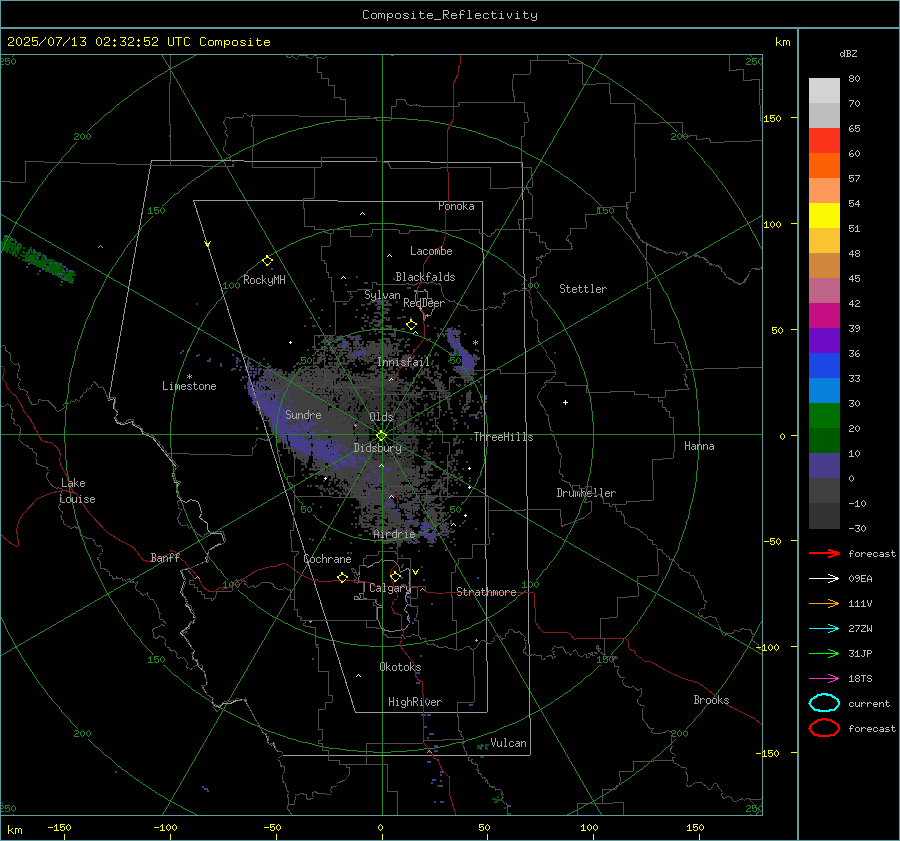Choose the green swatch between 30 and 20
The height and width of the screenshot is (841, 900).
coord(824,416)
